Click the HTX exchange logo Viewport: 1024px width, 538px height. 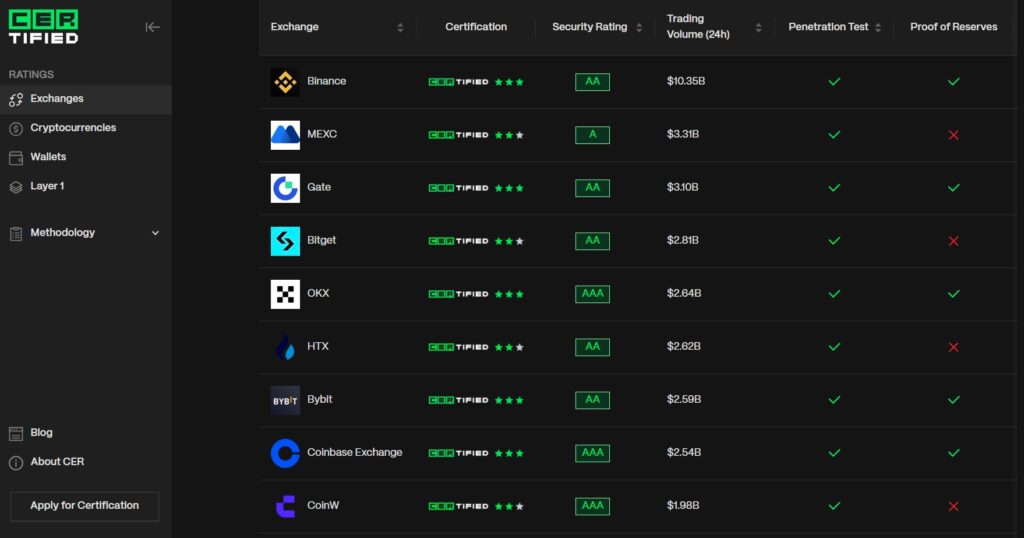285,347
